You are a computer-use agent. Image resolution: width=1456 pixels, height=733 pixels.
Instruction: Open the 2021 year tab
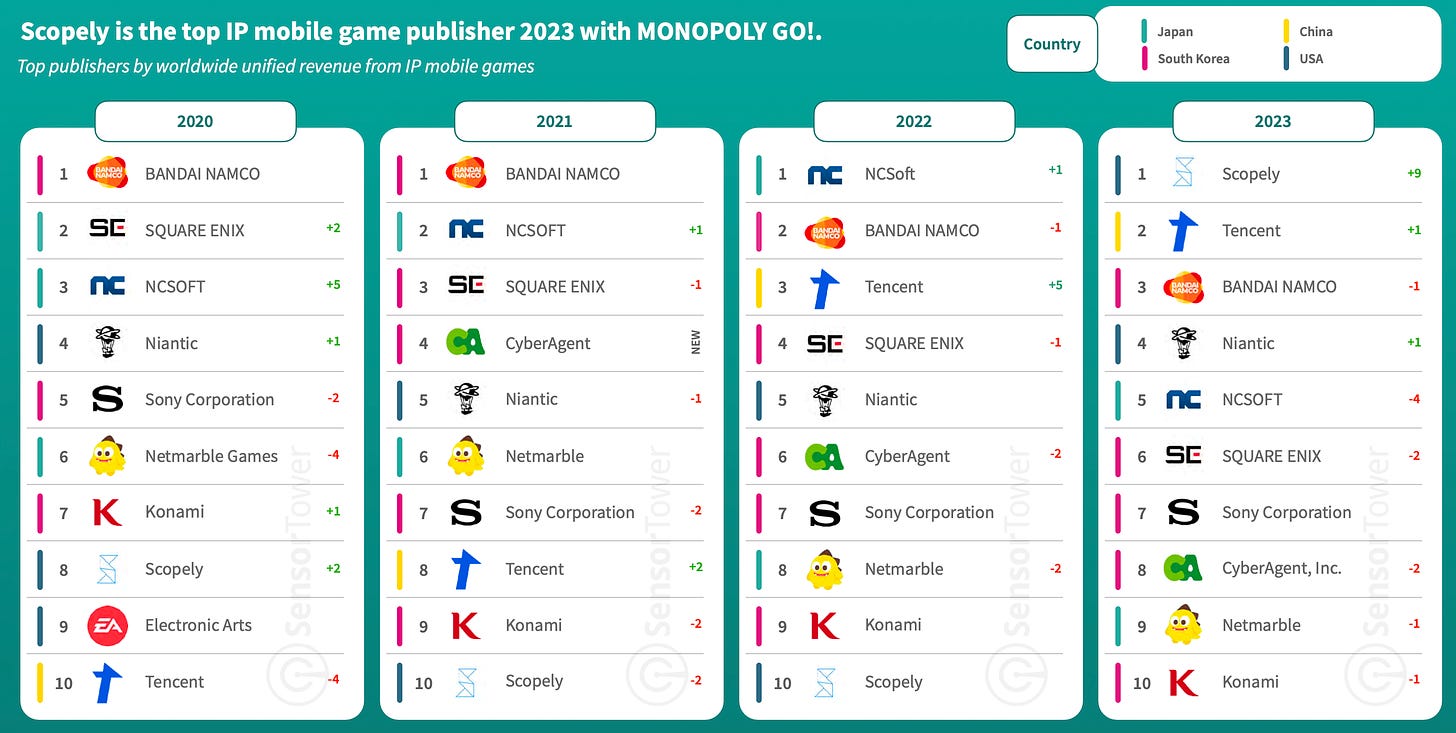click(554, 121)
